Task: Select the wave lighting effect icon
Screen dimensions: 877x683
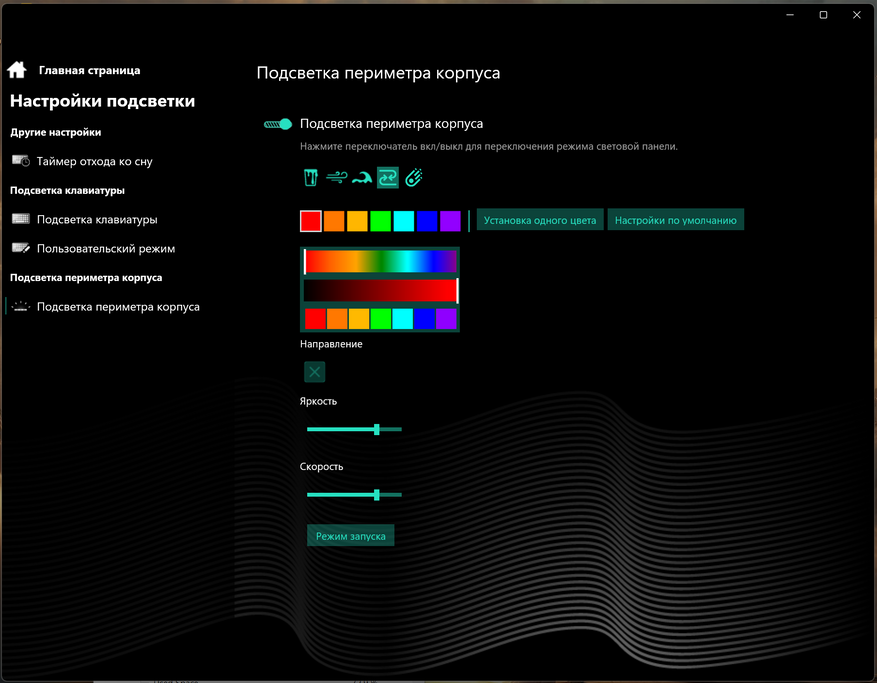Action: coord(362,178)
